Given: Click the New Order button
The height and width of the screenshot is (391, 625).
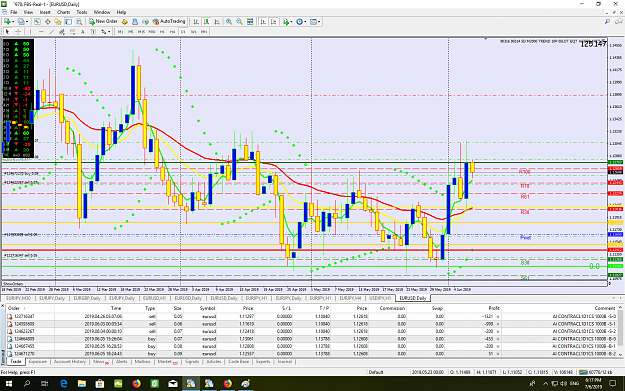Looking at the screenshot, I should point(103,22).
